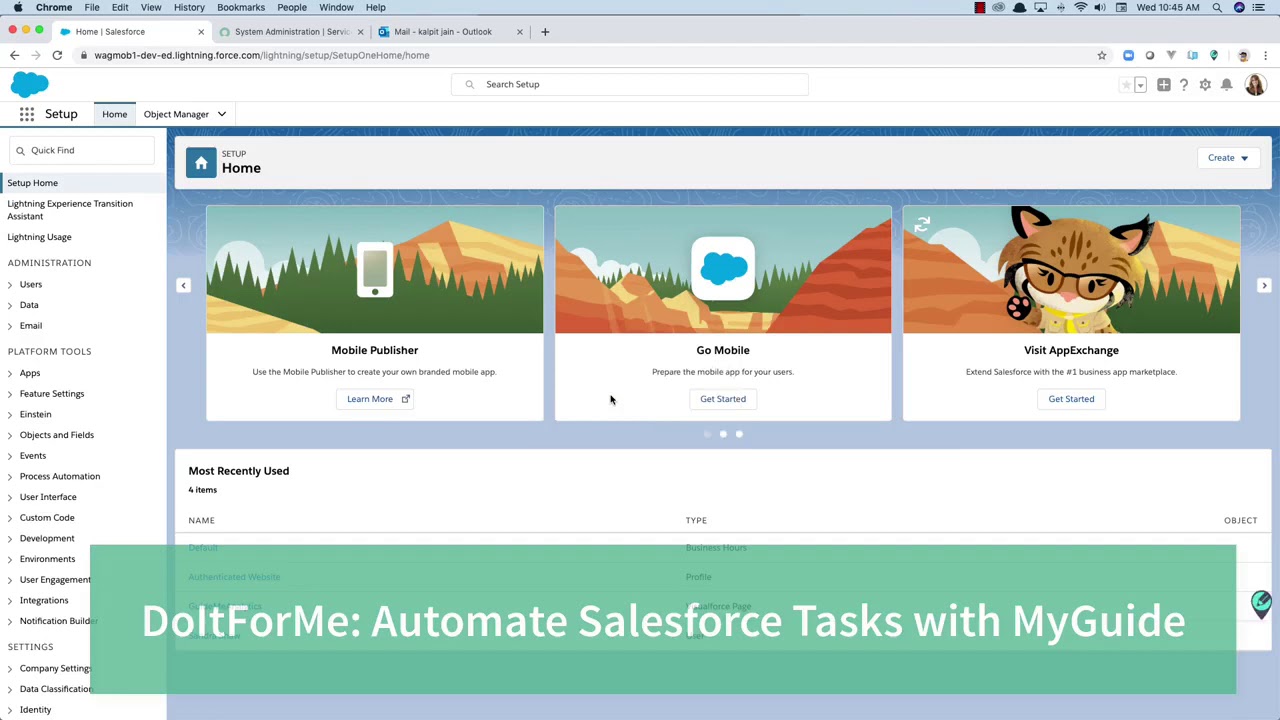Click the Salesforce cloud logo
The height and width of the screenshot is (720, 1280).
pyautogui.click(x=30, y=84)
